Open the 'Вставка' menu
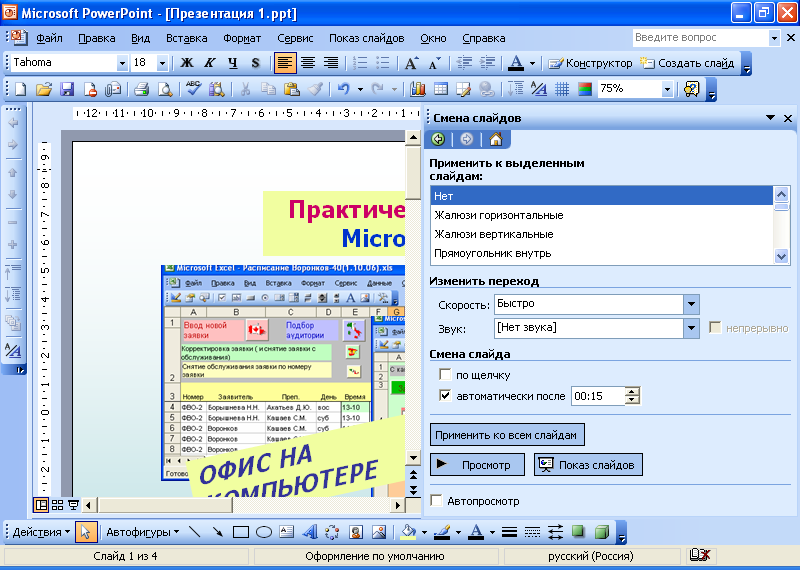Image resolution: width=800 pixels, height=570 pixels. [187, 38]
